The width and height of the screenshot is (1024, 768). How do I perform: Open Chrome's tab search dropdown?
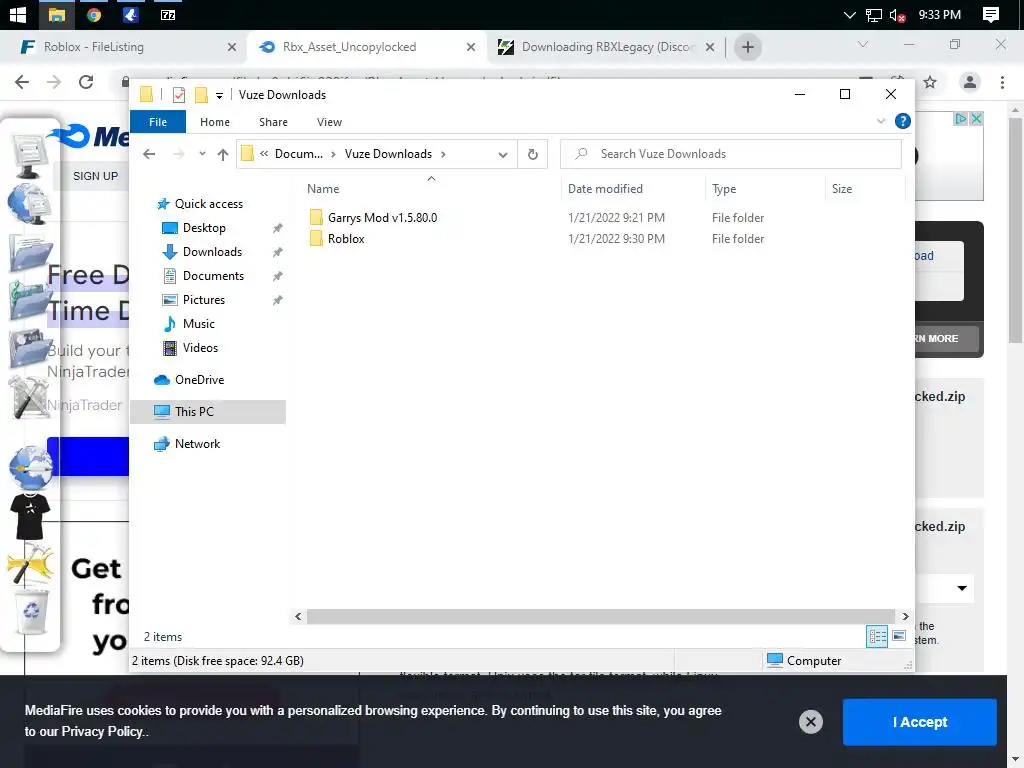coord(863,44)
